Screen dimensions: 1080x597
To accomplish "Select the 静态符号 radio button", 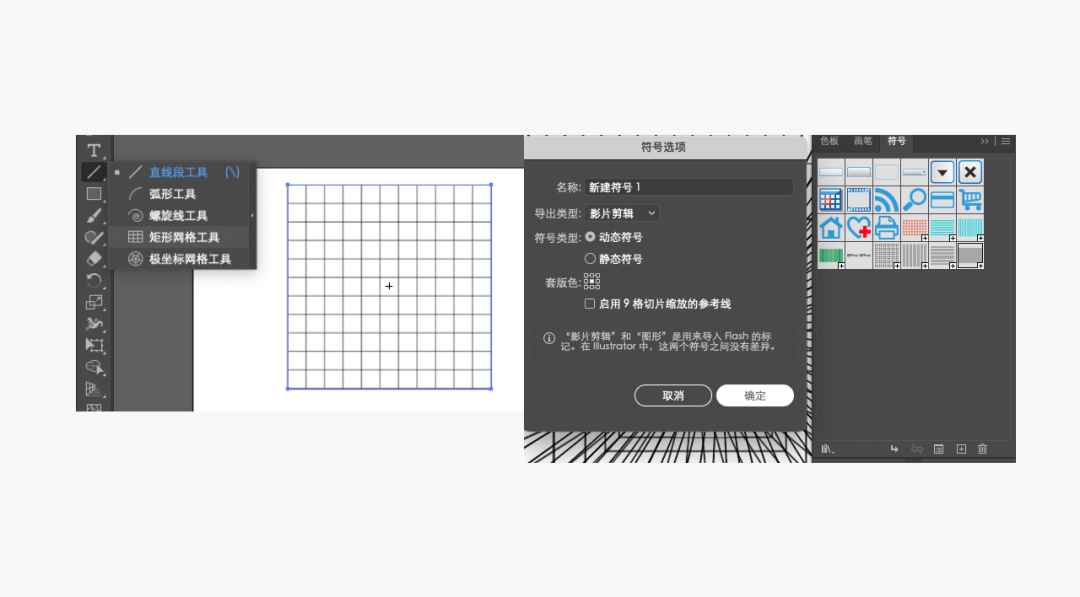I will [x=590, y=259].
